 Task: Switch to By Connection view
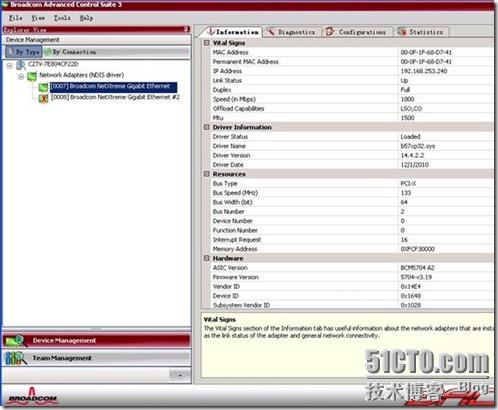70,52
